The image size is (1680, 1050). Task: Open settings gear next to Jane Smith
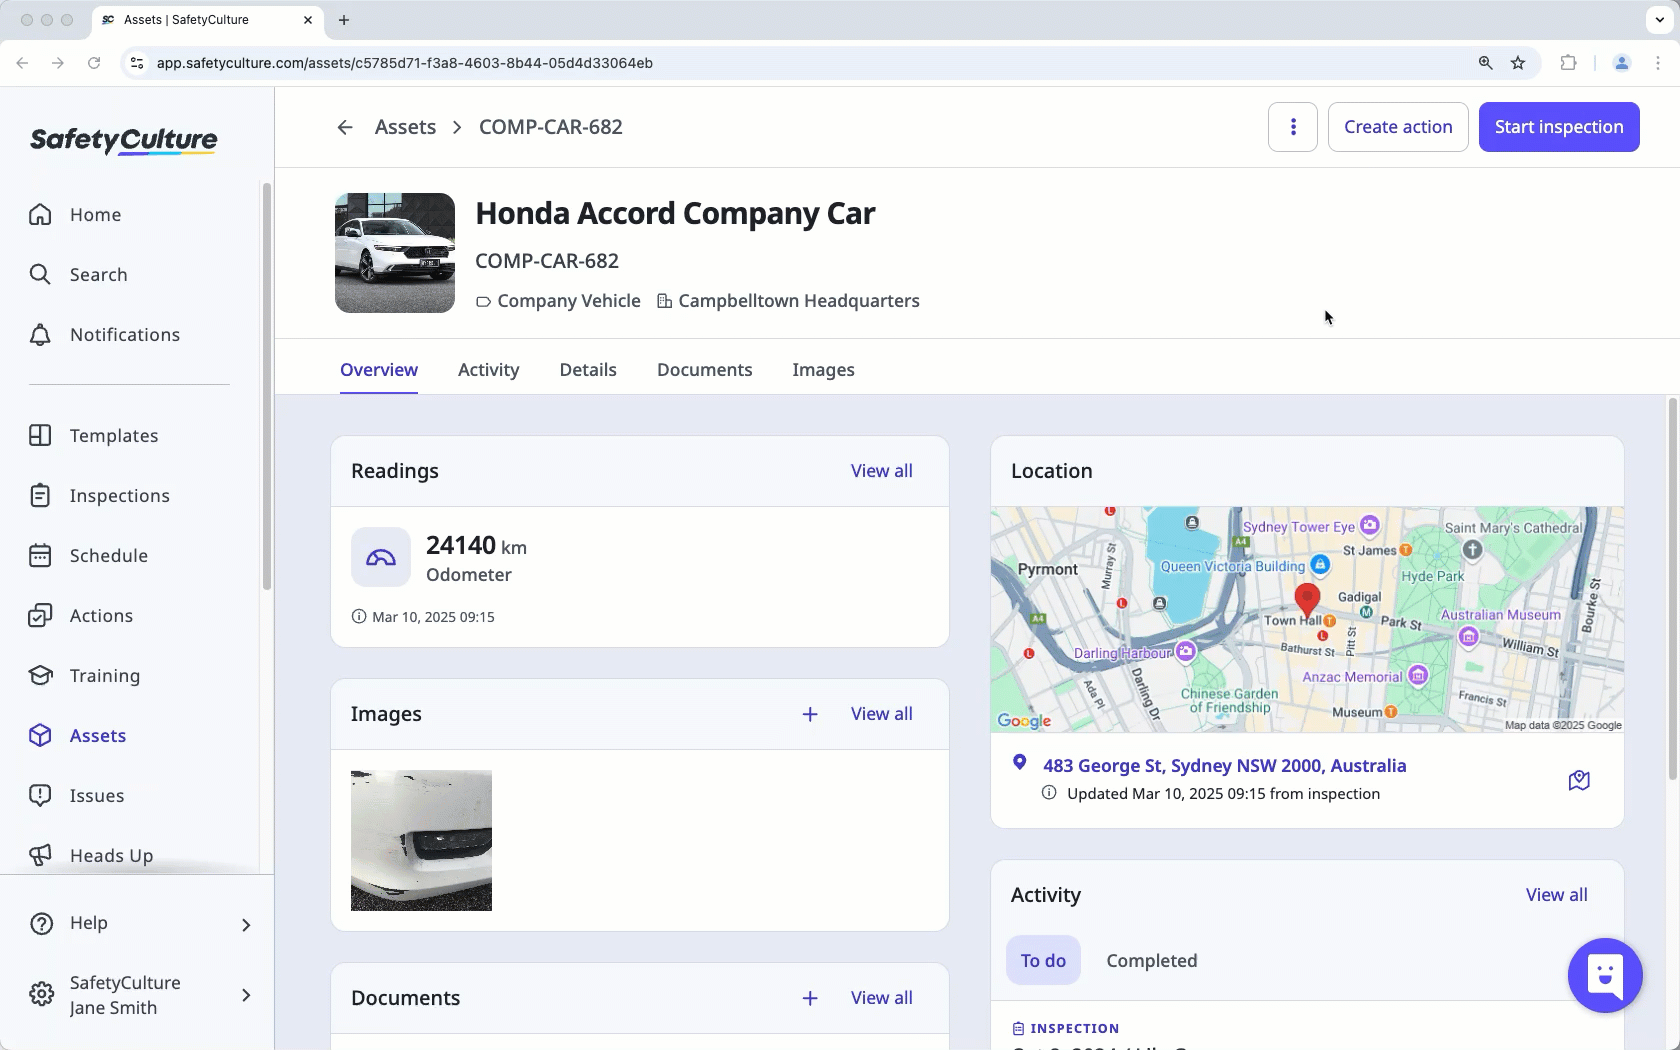pyautogui.click(x=41, y=995)
